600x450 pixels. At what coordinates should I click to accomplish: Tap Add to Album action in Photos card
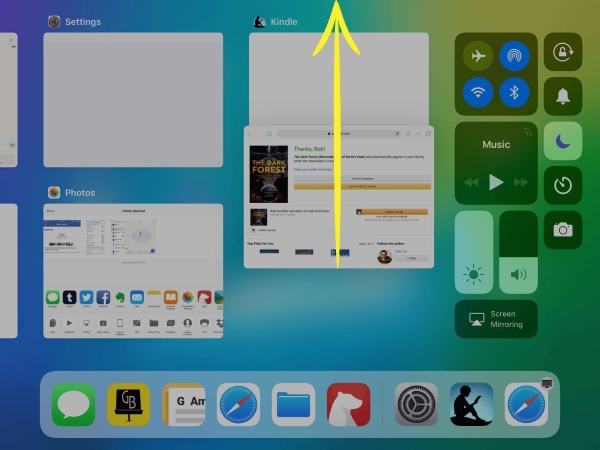(103, 323)
